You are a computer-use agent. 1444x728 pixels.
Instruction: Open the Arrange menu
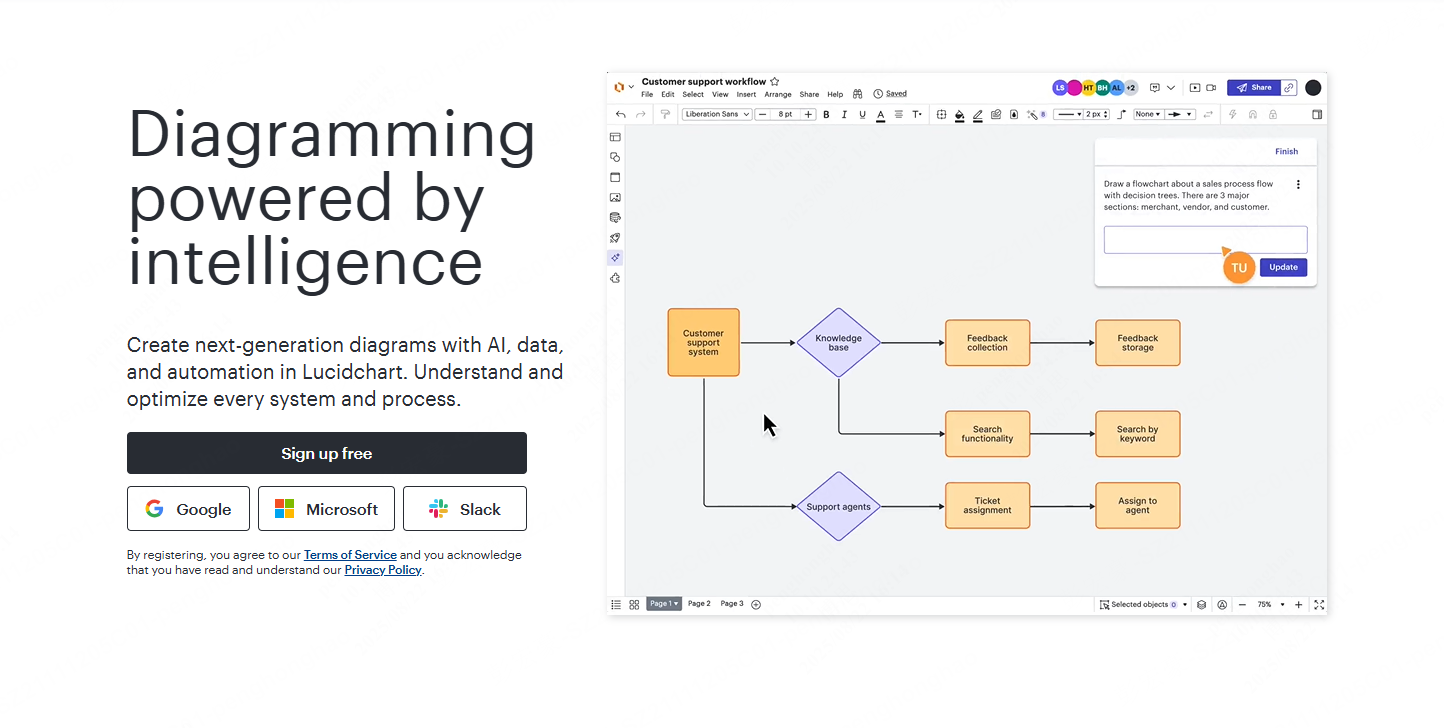[778, 95]
